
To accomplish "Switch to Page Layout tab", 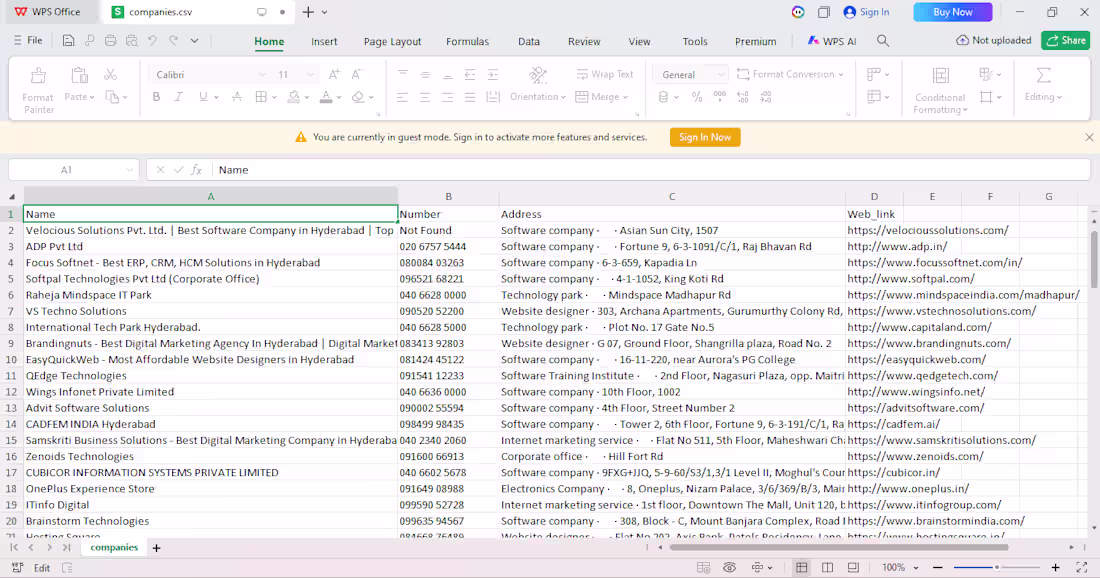I will point(392,41).
